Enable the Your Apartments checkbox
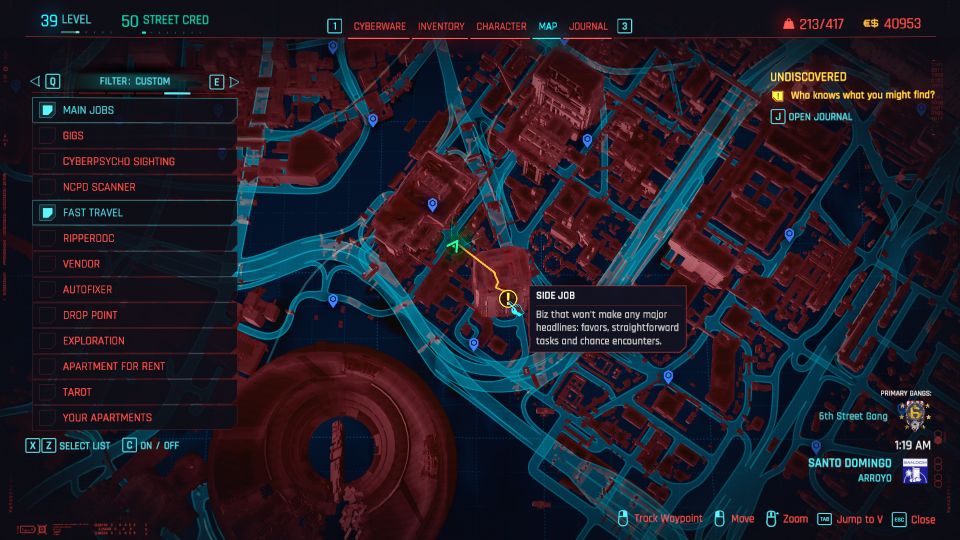The width and height of the screenshot is (960, 540). point(47,418)
